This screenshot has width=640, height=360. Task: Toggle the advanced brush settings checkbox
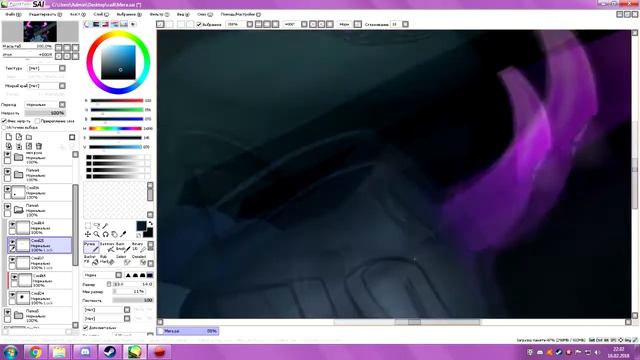click(x=86, y=327)
